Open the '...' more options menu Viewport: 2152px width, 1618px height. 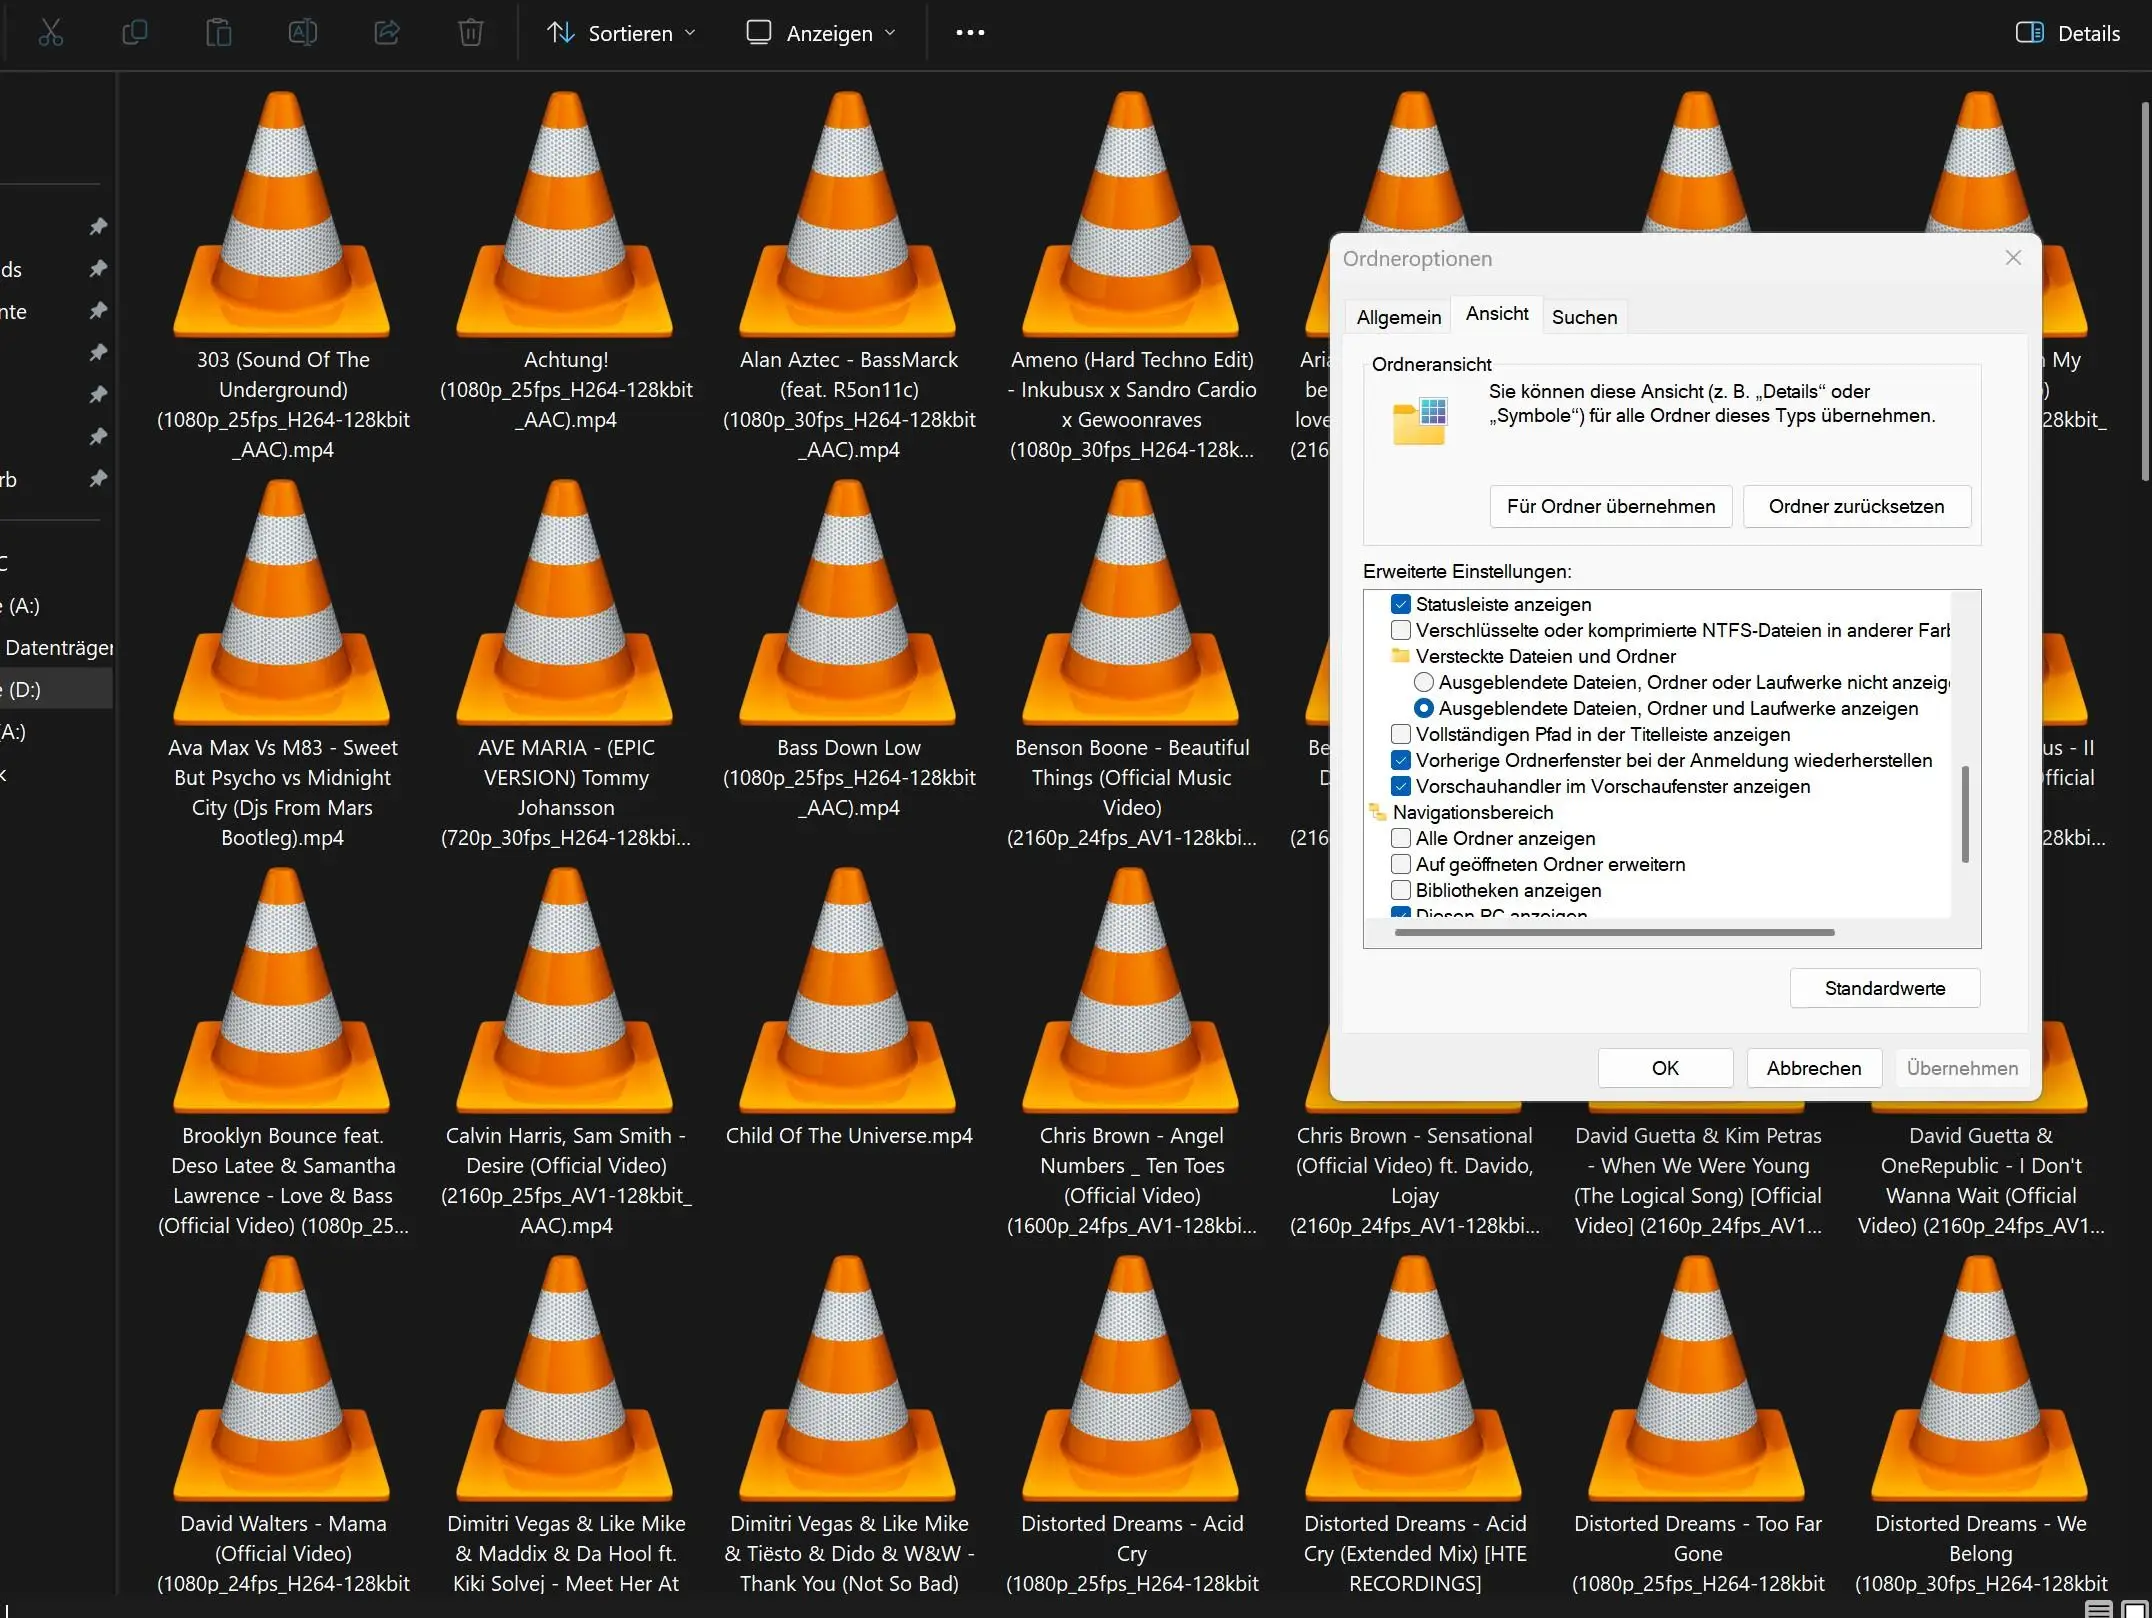pyautogui.click(x=968, y=32)
